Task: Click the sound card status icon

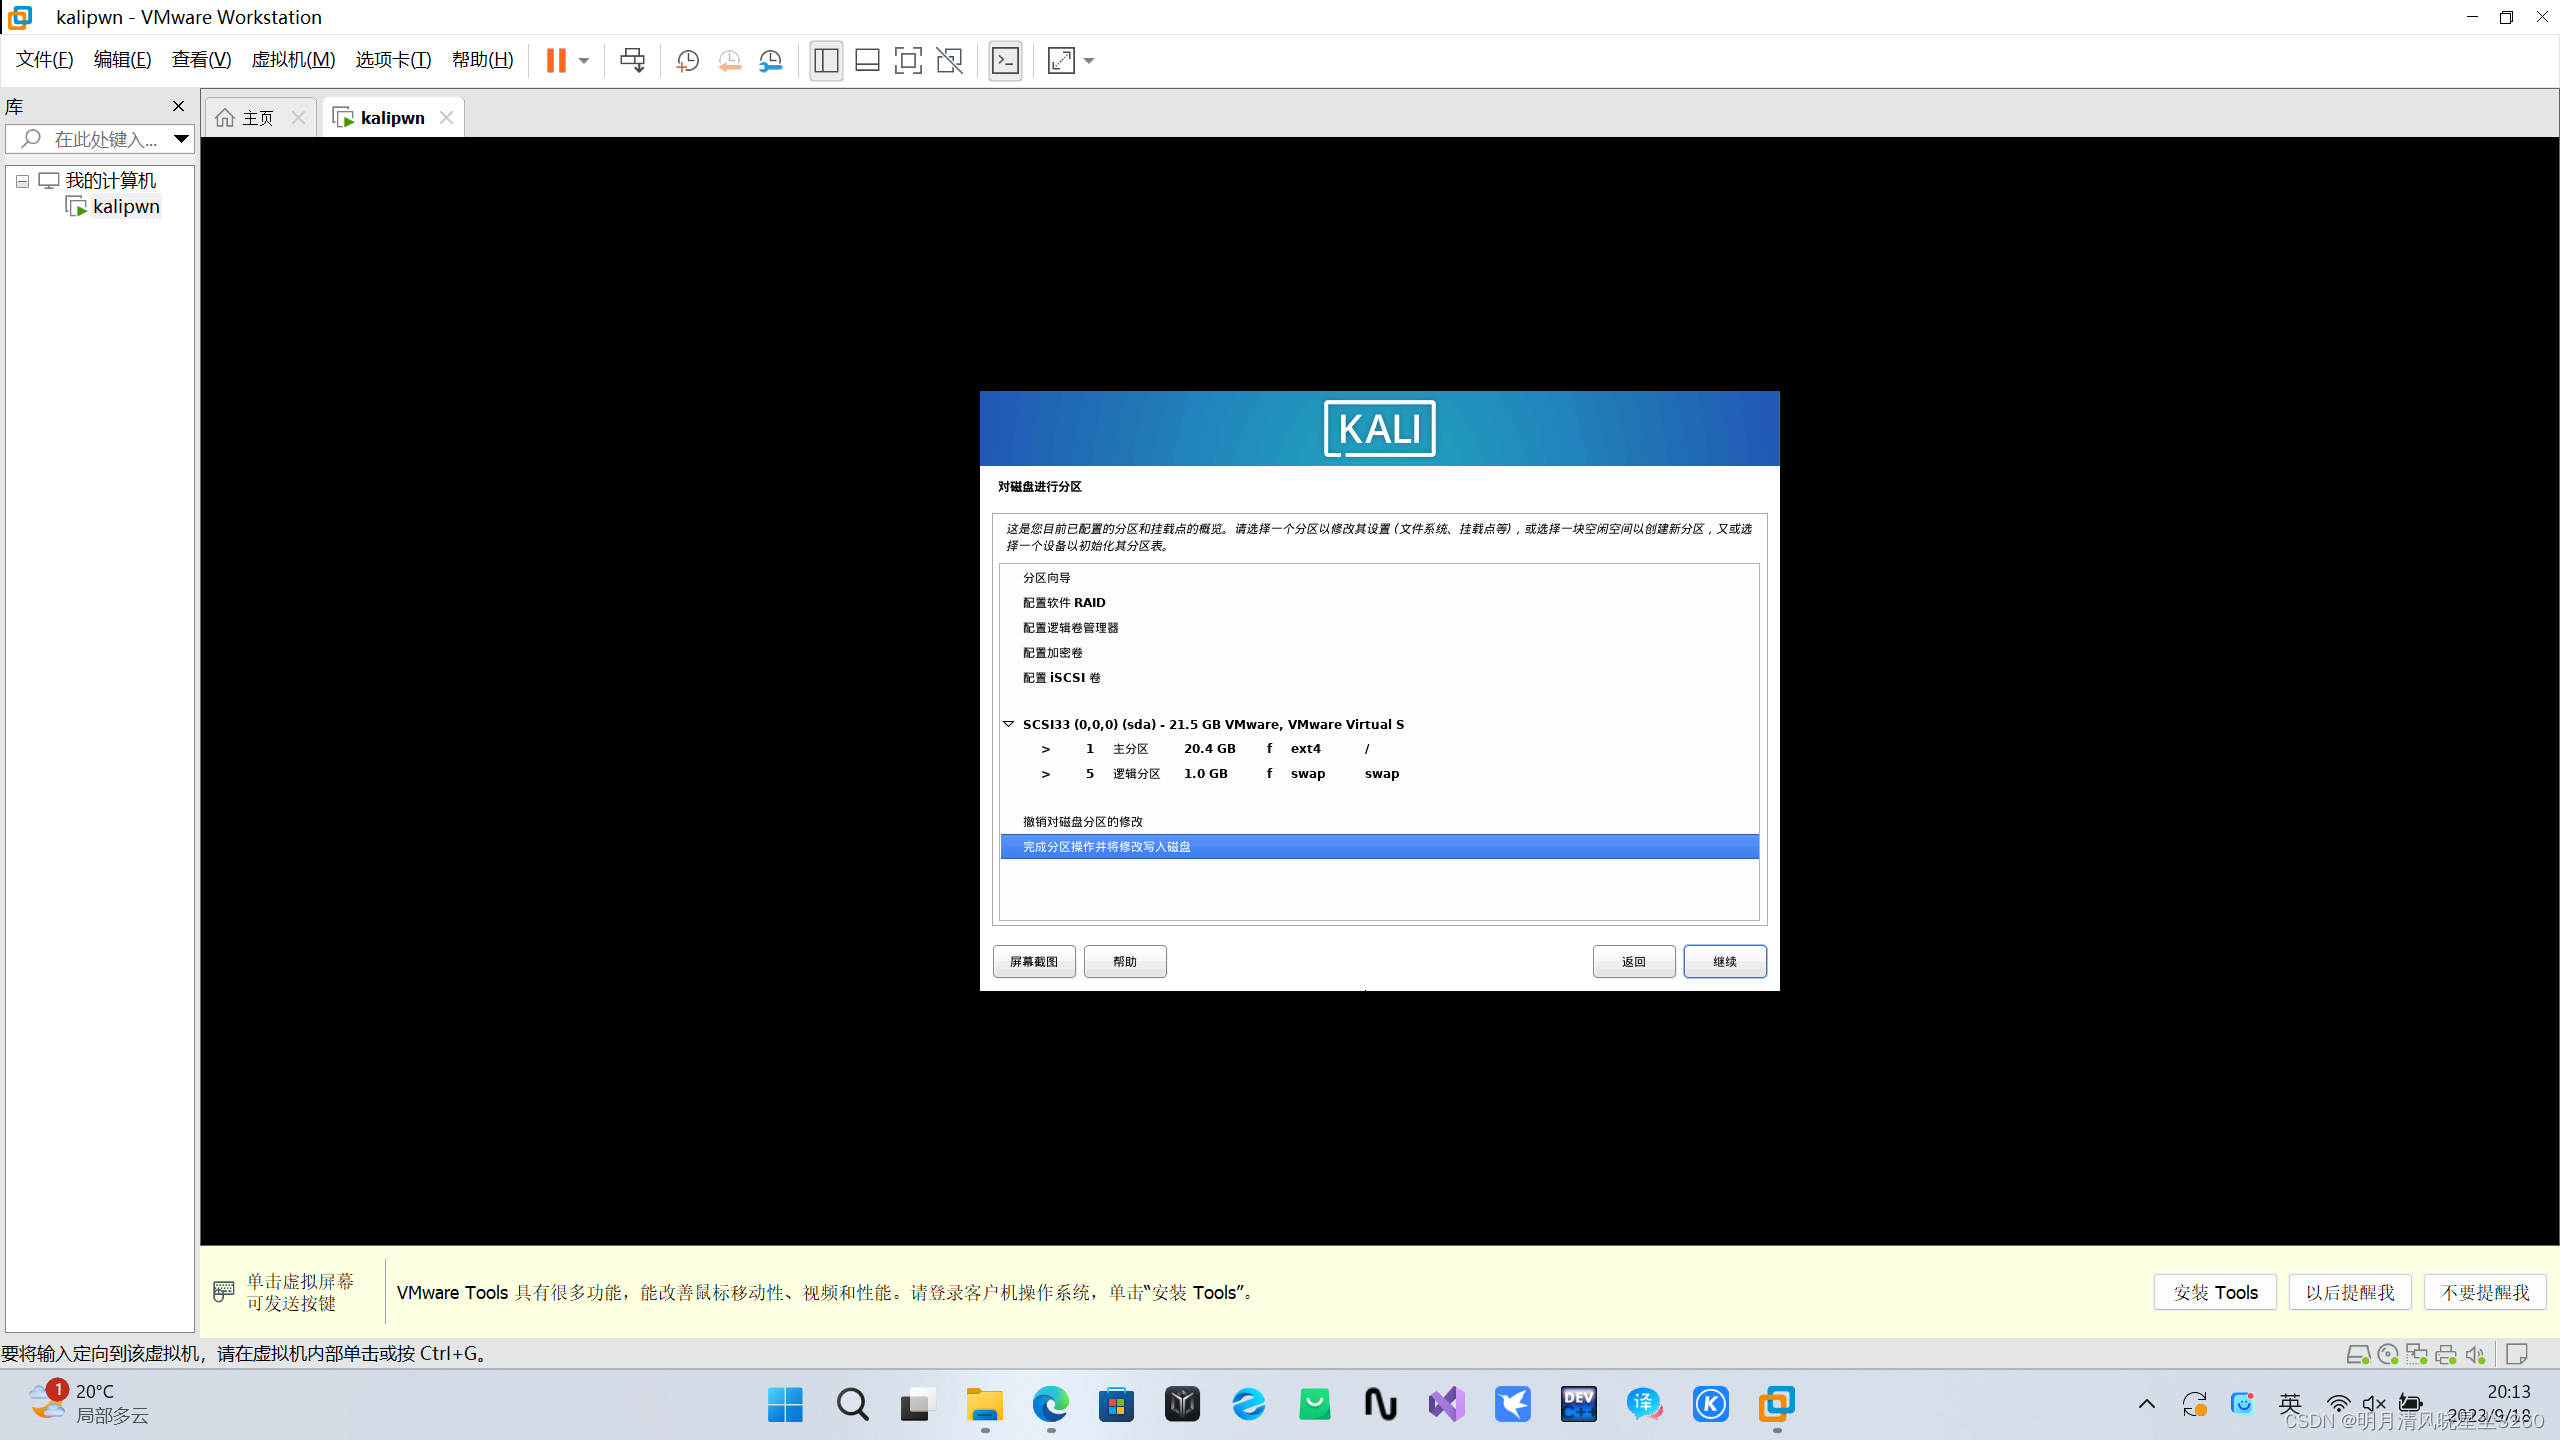Action: (2476, 1354)
